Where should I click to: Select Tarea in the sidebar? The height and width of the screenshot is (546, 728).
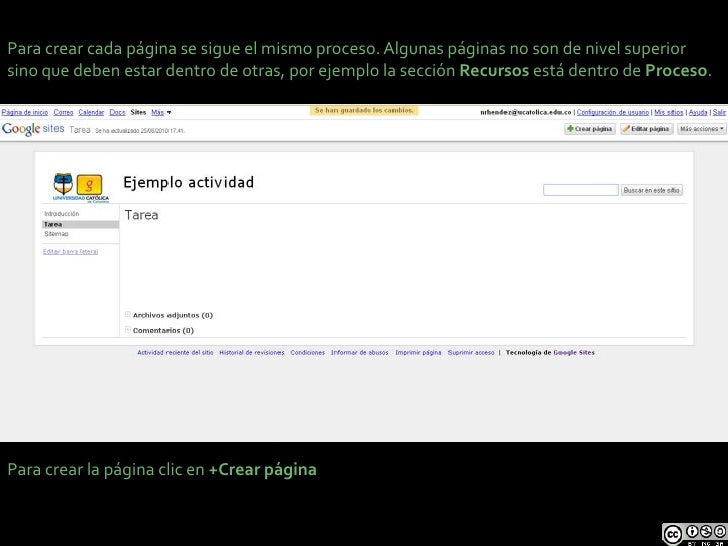click(x=80, y=224)
